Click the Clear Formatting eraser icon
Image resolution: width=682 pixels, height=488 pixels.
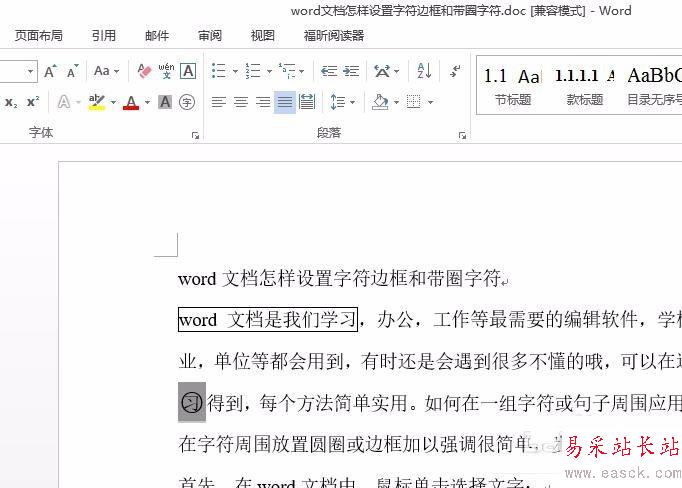point(144,71)
